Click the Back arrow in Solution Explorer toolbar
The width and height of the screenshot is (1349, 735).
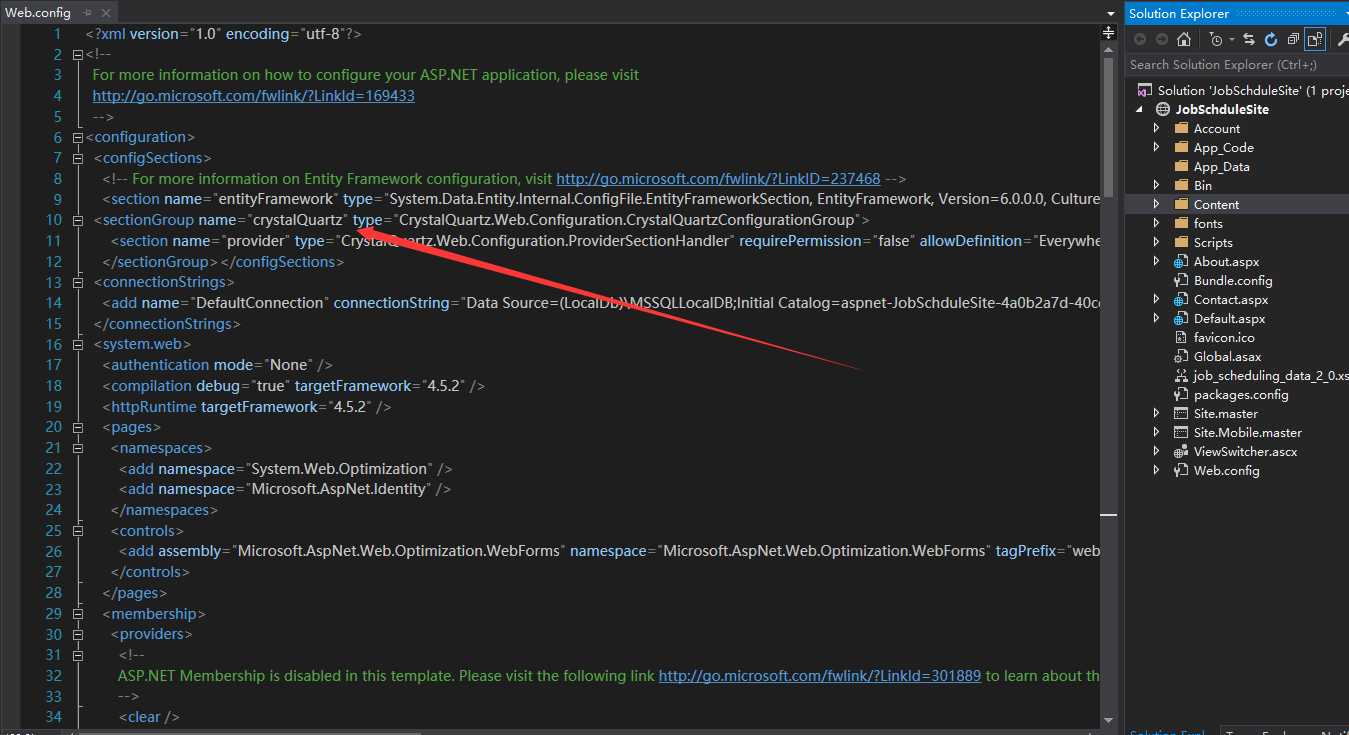1140,39
